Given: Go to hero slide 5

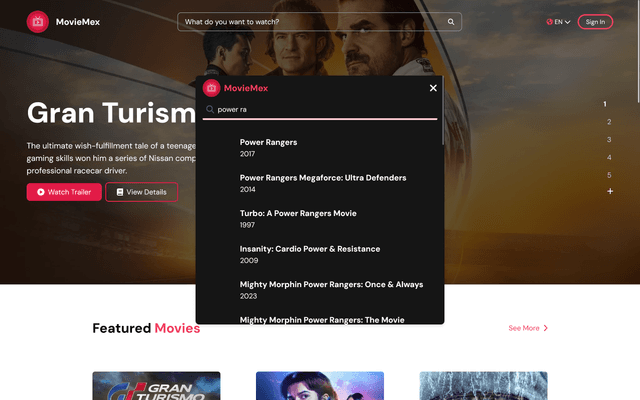Looking at the screenshot, I should (x=609, y=175).
